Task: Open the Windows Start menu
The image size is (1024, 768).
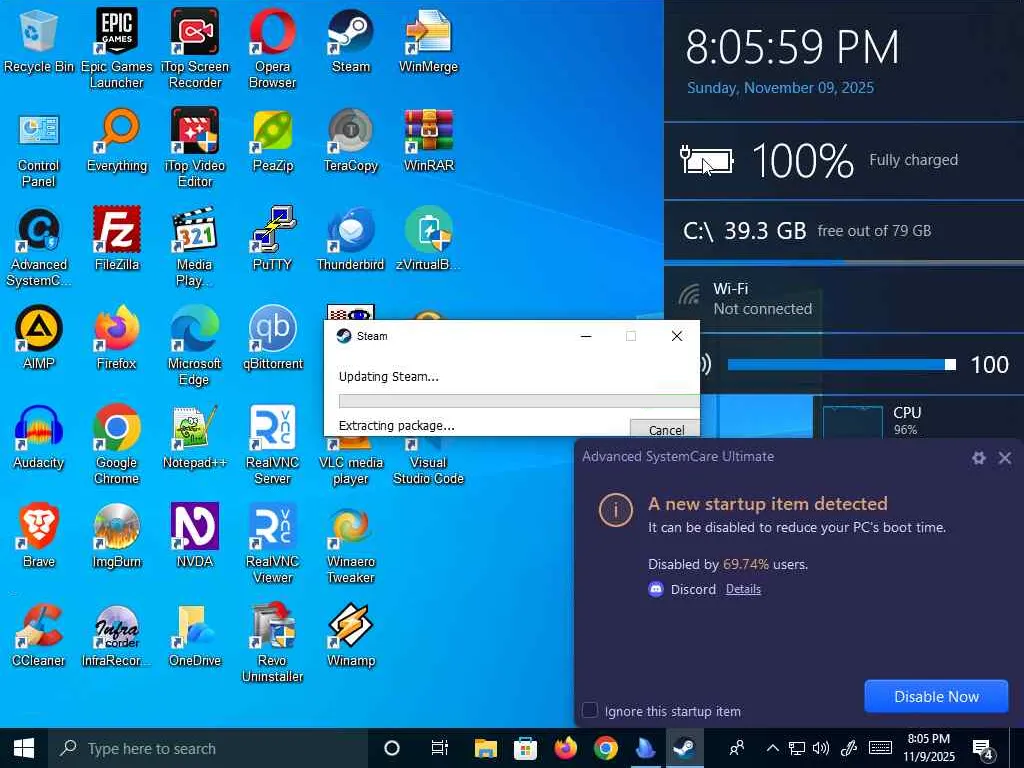Action: (x=24, y=748)
